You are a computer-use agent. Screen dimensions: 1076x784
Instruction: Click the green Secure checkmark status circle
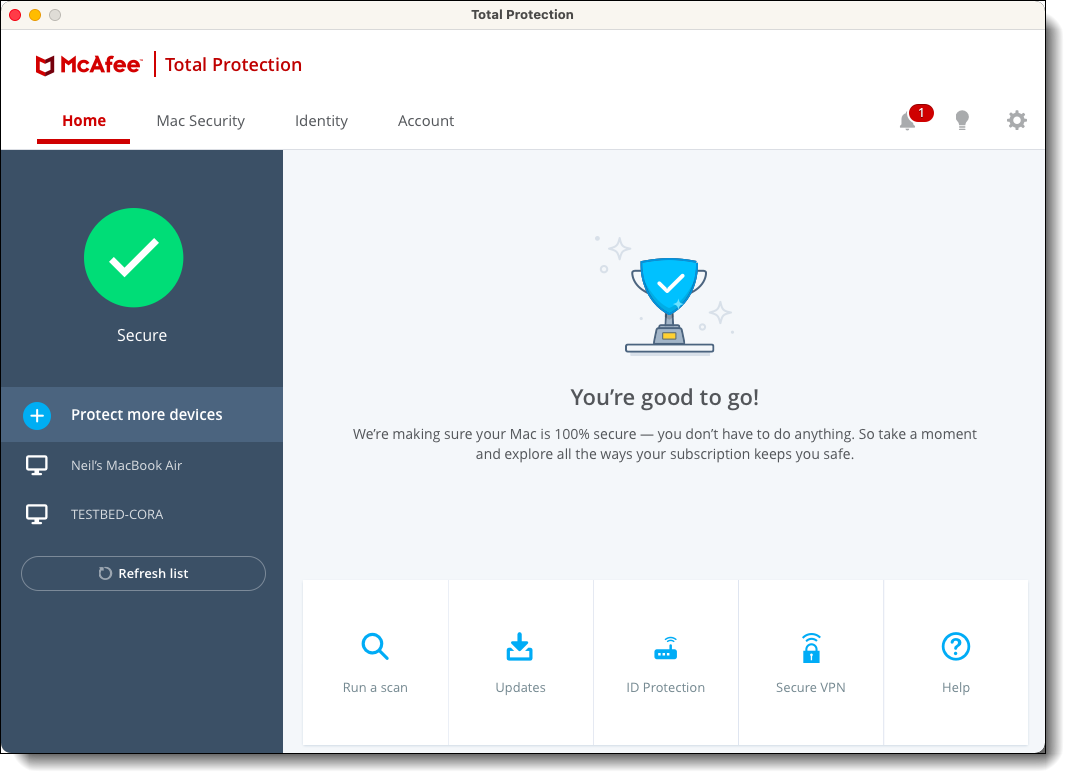point(134,258)
